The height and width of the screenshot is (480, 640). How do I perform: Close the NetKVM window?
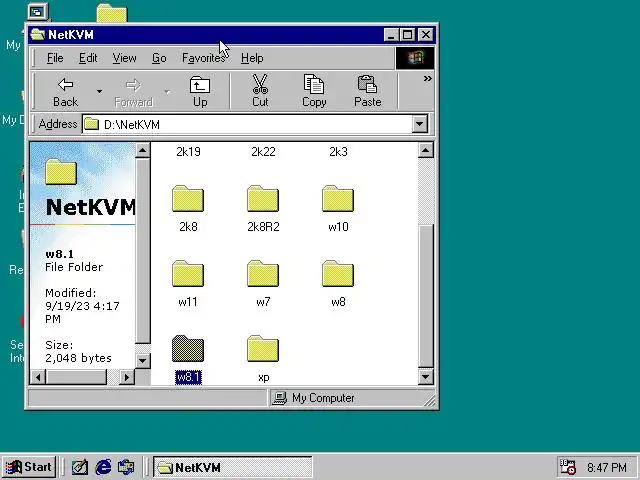426,35
